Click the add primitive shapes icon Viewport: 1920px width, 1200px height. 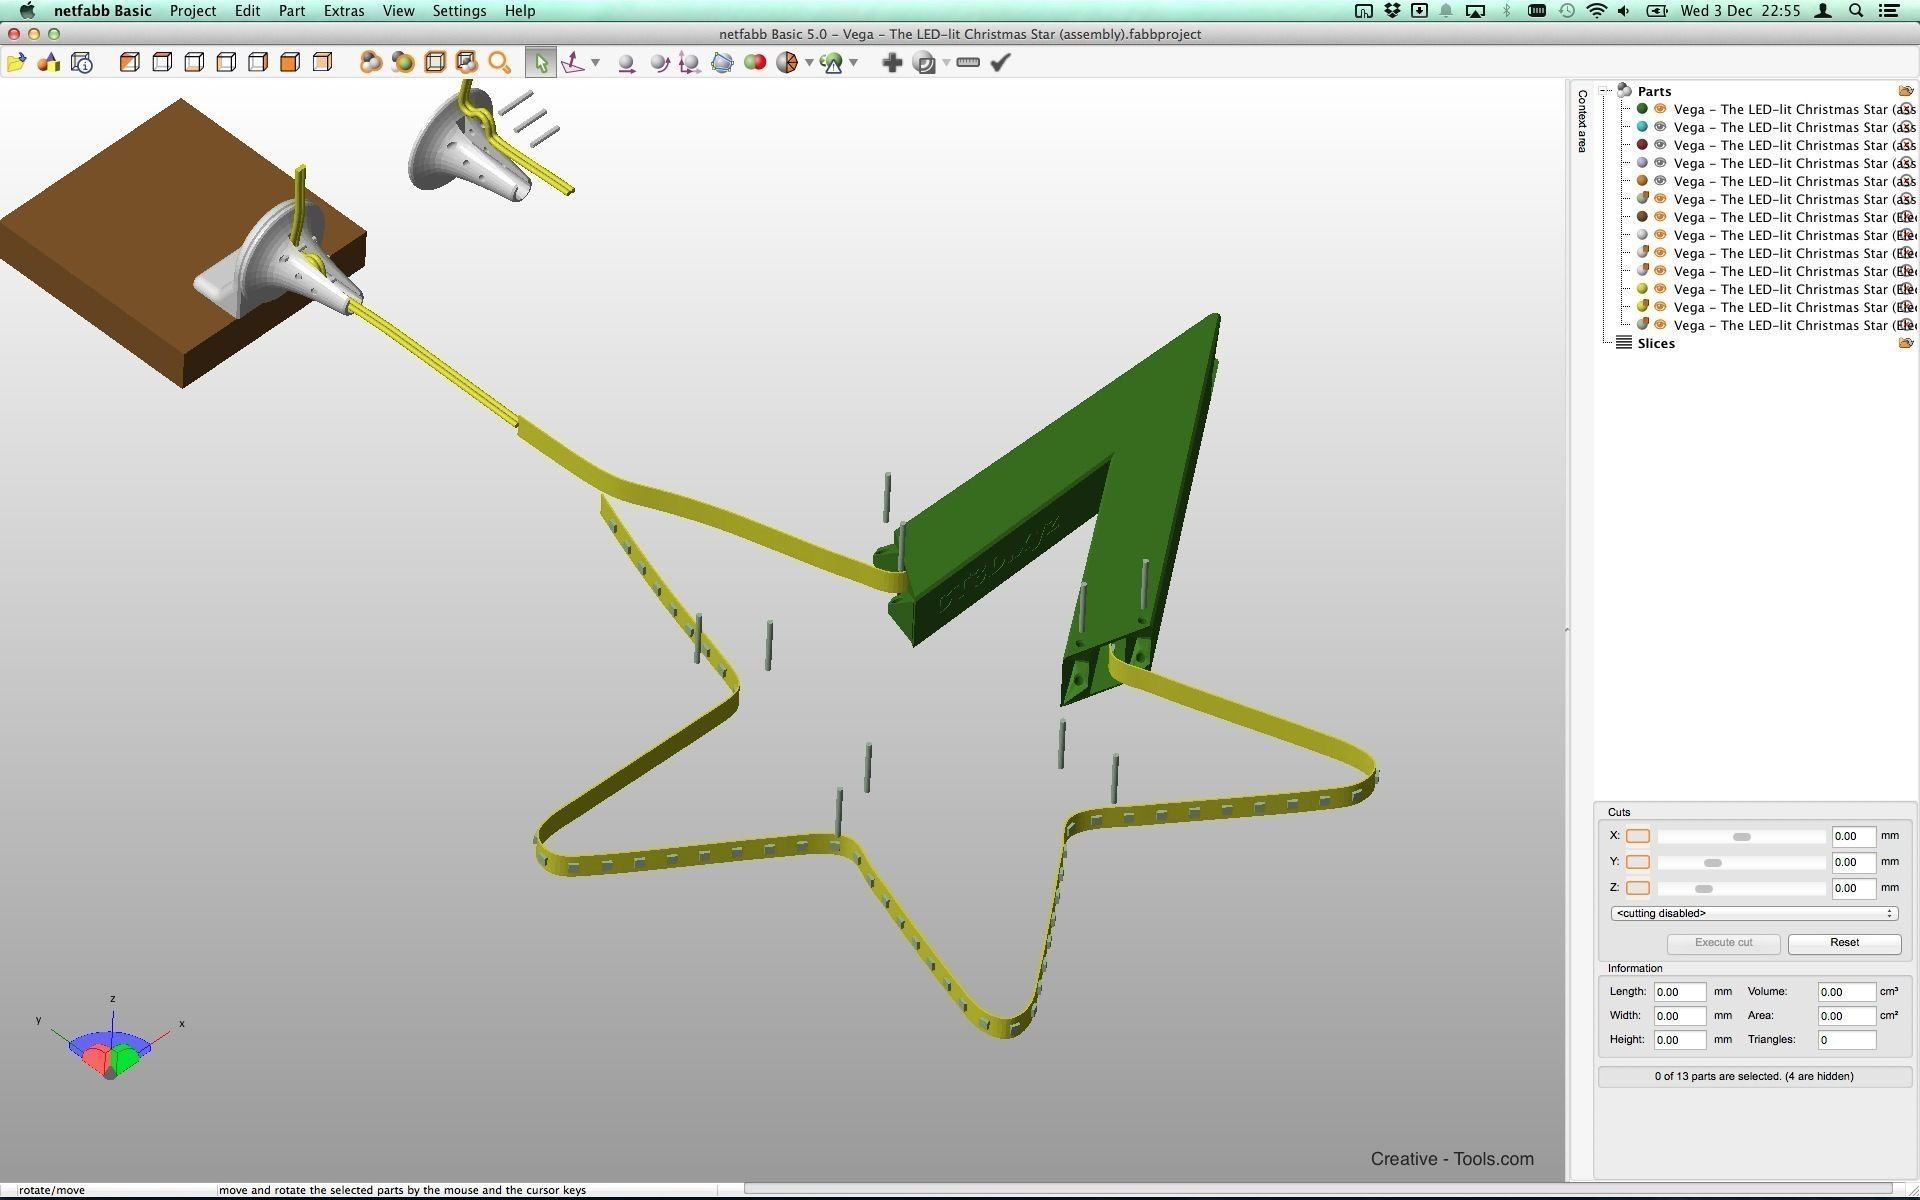48,63
